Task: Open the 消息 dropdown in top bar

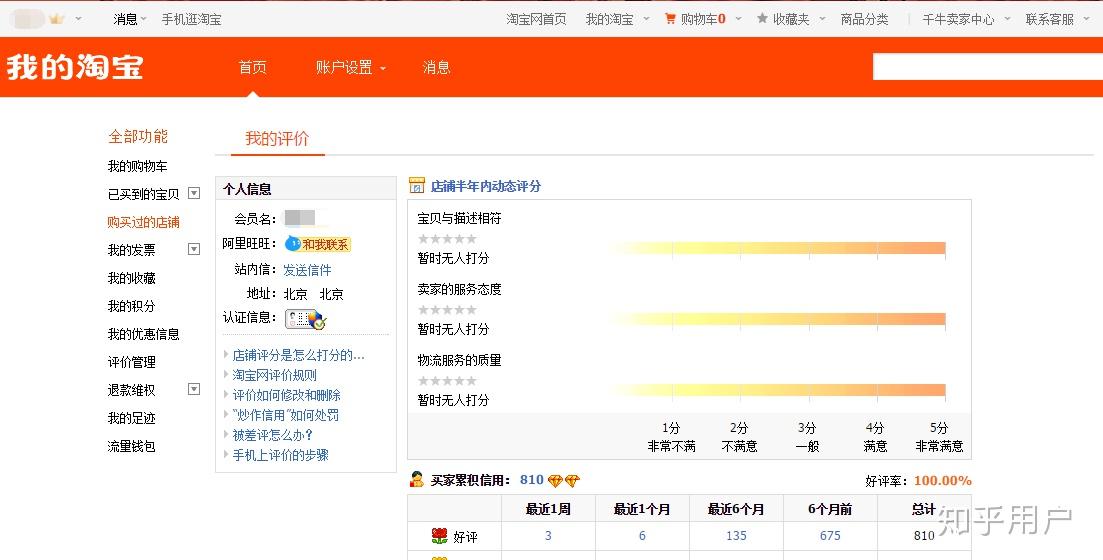Action: coord(129,19)
